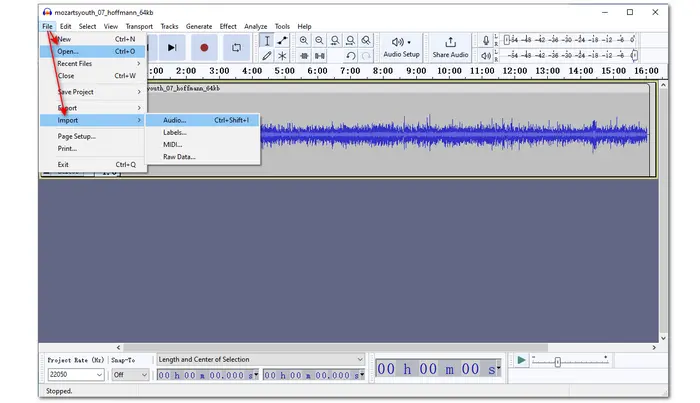
Task: Click the Zoom In magnifier icon
Action: coord(304,41)
